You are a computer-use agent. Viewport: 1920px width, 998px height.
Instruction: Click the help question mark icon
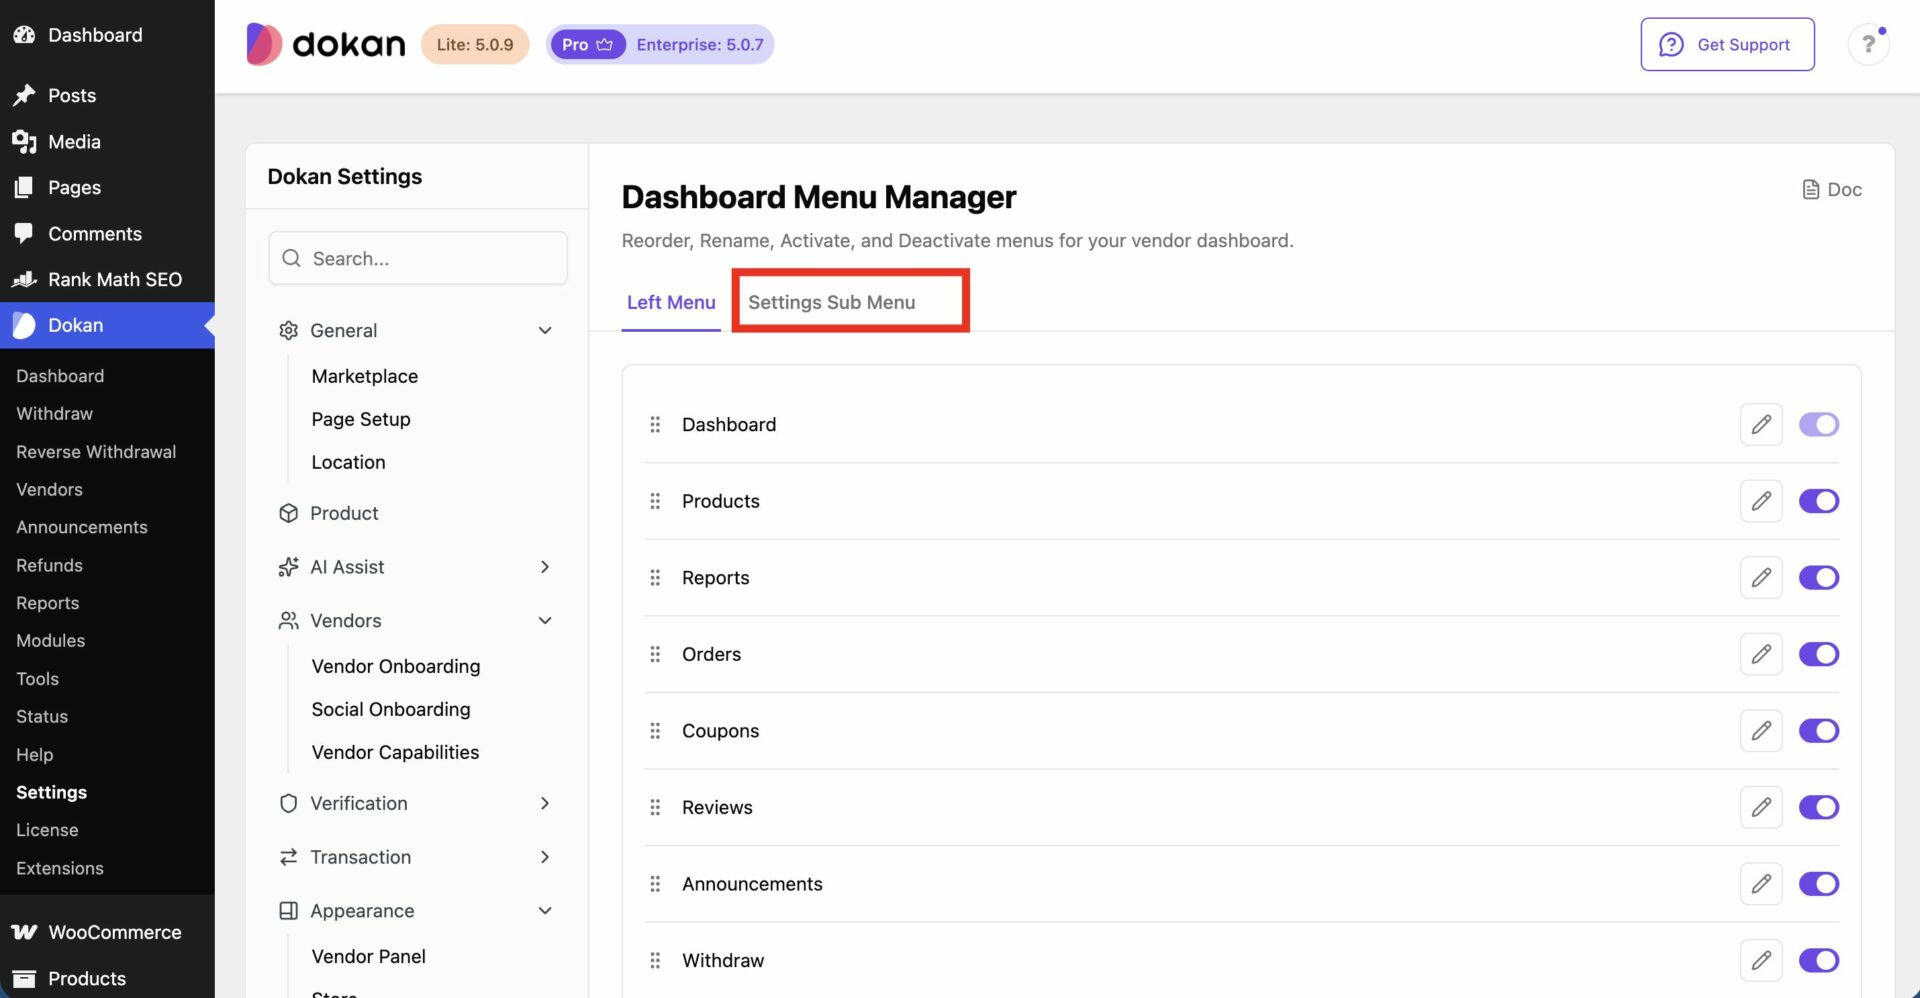[1868, 44]
